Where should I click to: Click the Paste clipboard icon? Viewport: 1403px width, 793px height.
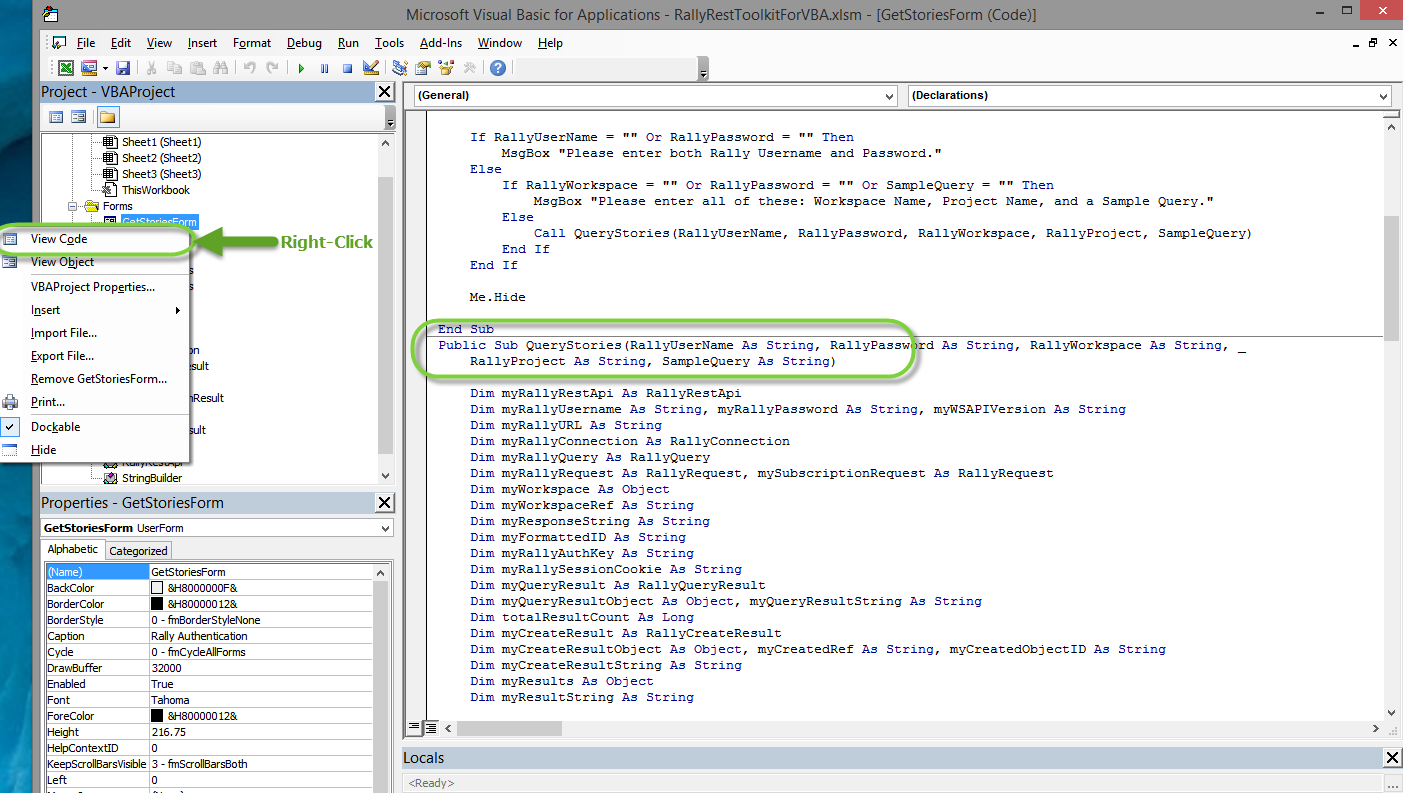[197, 68]
